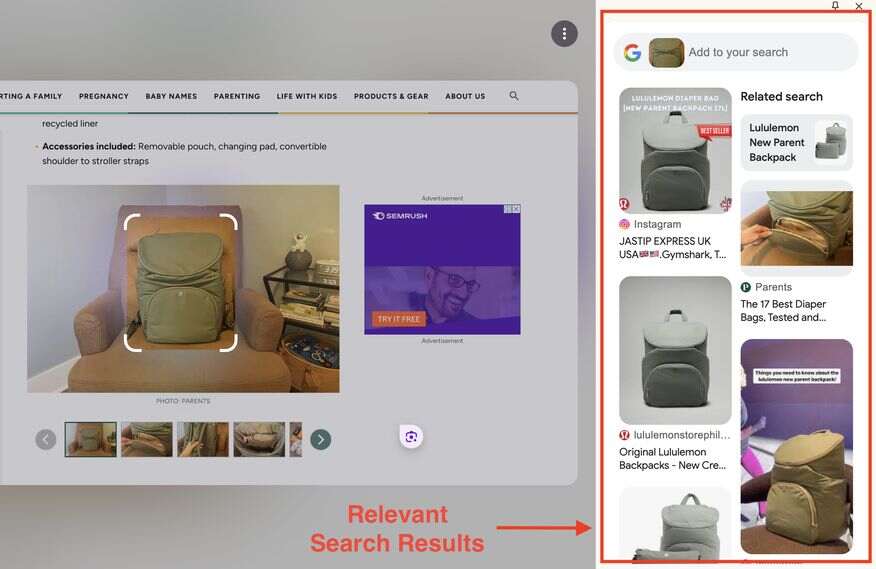The height and width of the screenshot is (569, 876).
Task: Open the JASTIP EXPRESS UK Instagram result
Action: pos(673,248)
